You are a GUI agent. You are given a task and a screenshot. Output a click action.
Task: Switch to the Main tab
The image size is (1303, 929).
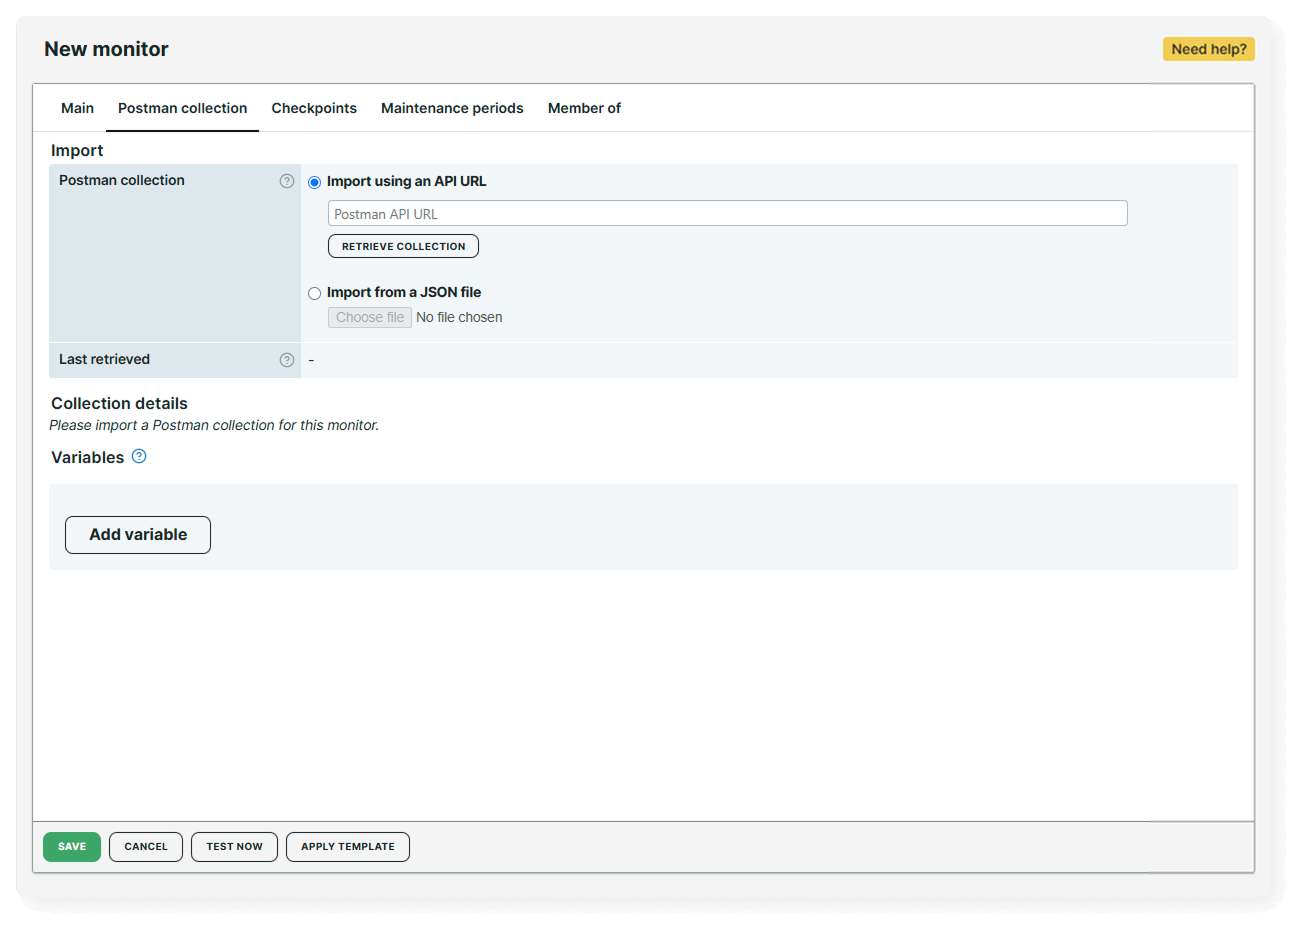(x=77, y=107)
